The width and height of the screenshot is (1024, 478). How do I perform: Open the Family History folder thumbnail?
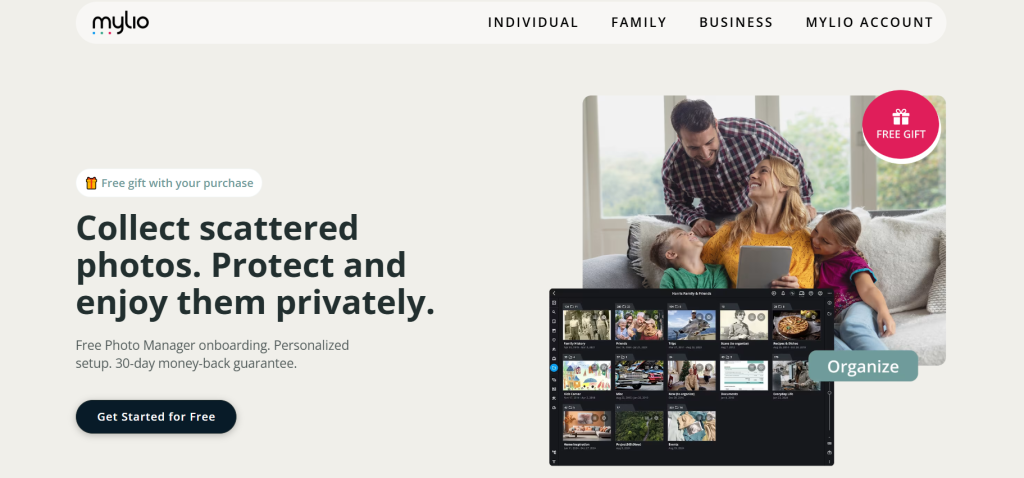tap(587, 325)
